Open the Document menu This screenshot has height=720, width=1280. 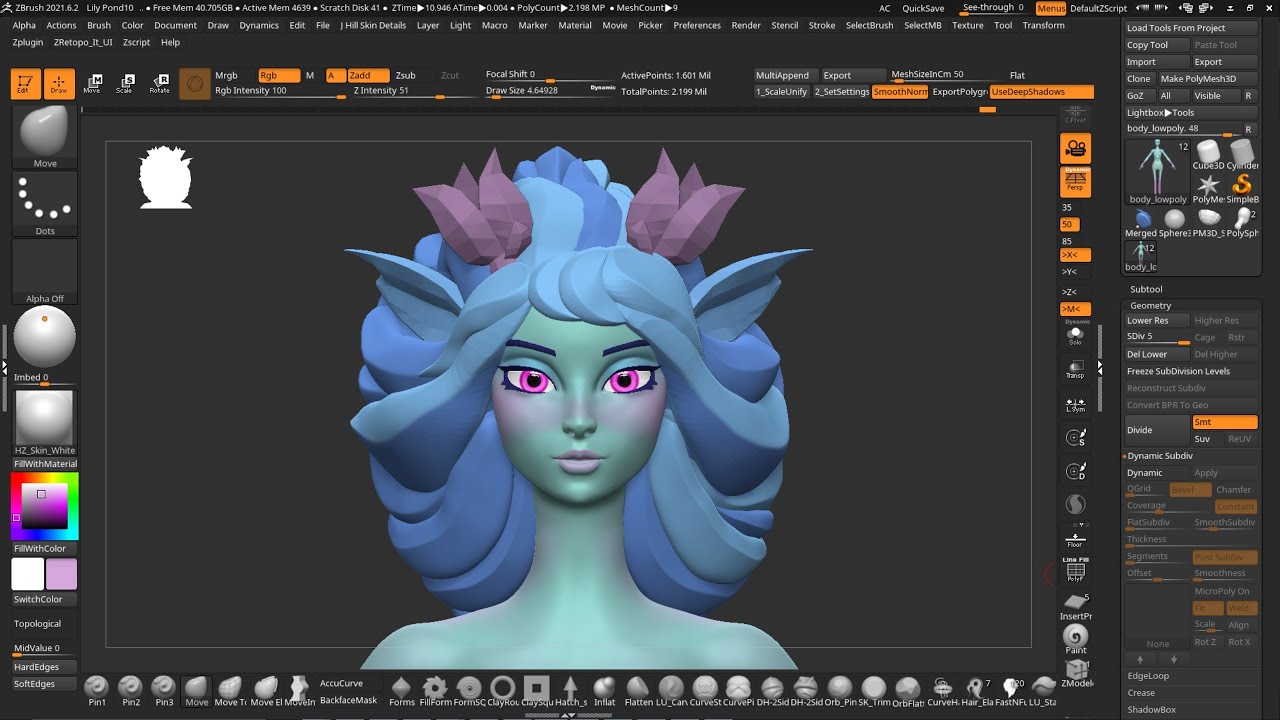click(x=175, y=25)
